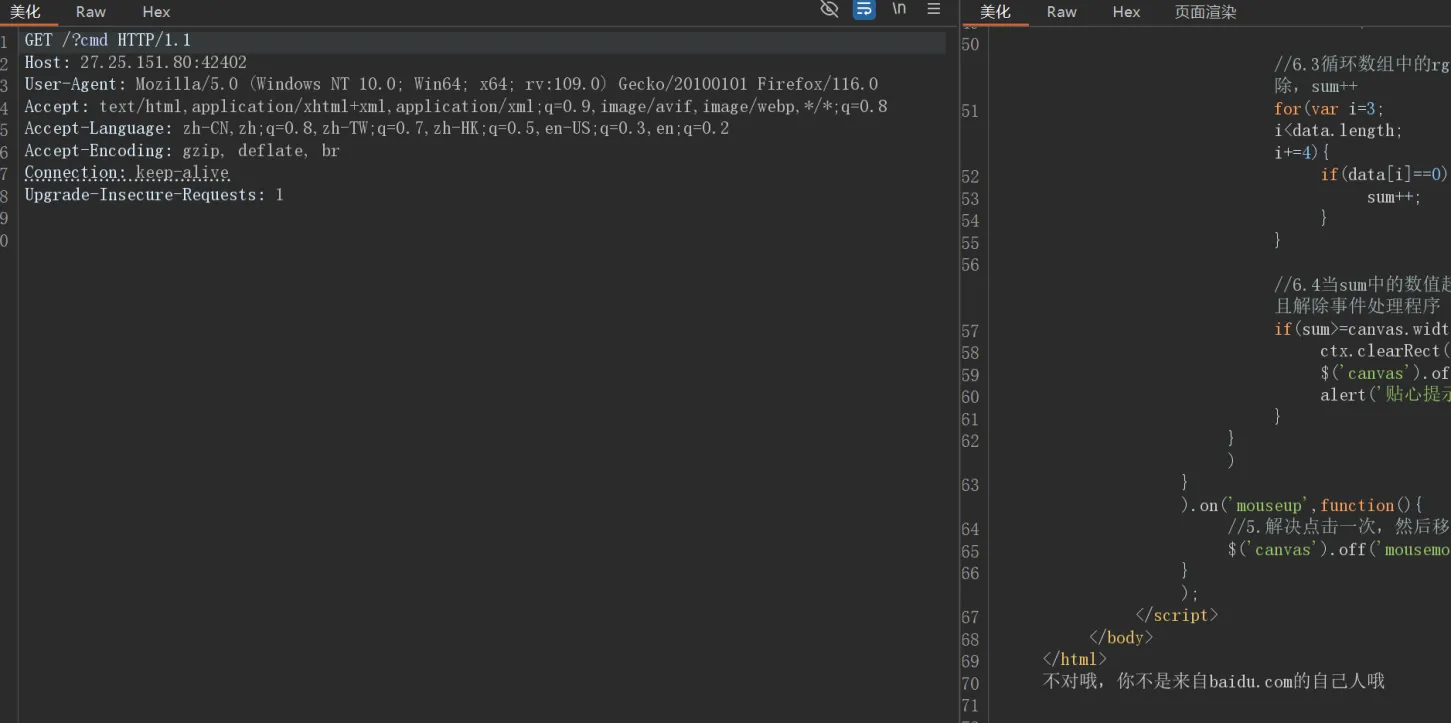
Task: Toggle hide non-printable characters eye icon
Action: click(829, 9)
